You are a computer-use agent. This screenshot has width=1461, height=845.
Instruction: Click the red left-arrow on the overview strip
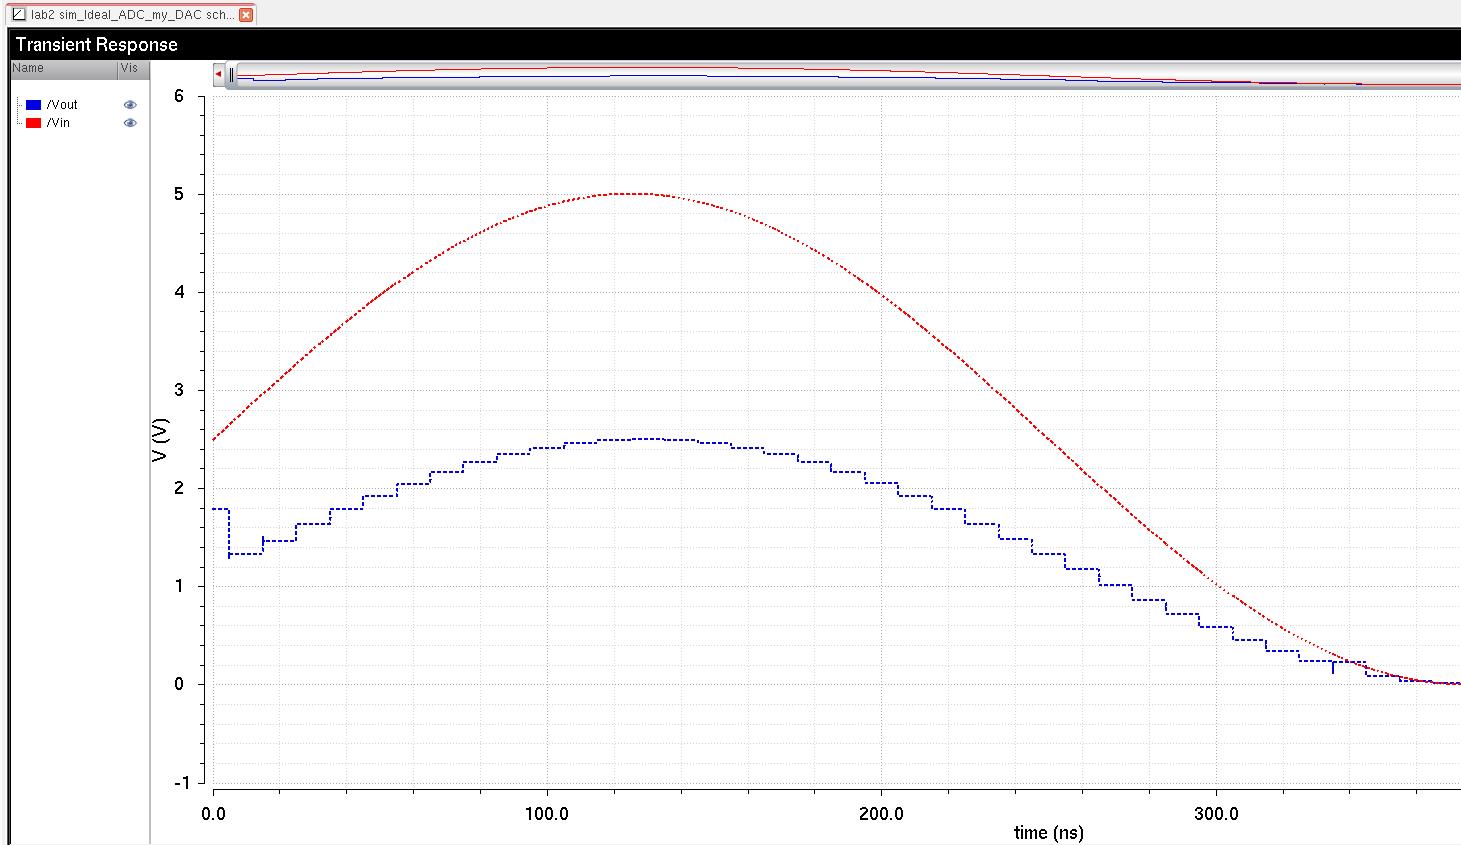coord(218,74)
